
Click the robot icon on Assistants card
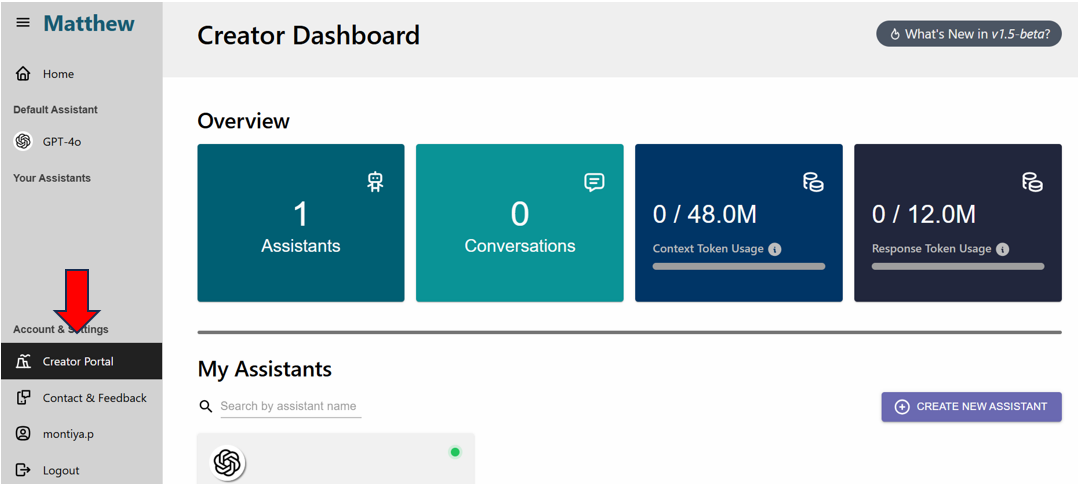(375, 181)
